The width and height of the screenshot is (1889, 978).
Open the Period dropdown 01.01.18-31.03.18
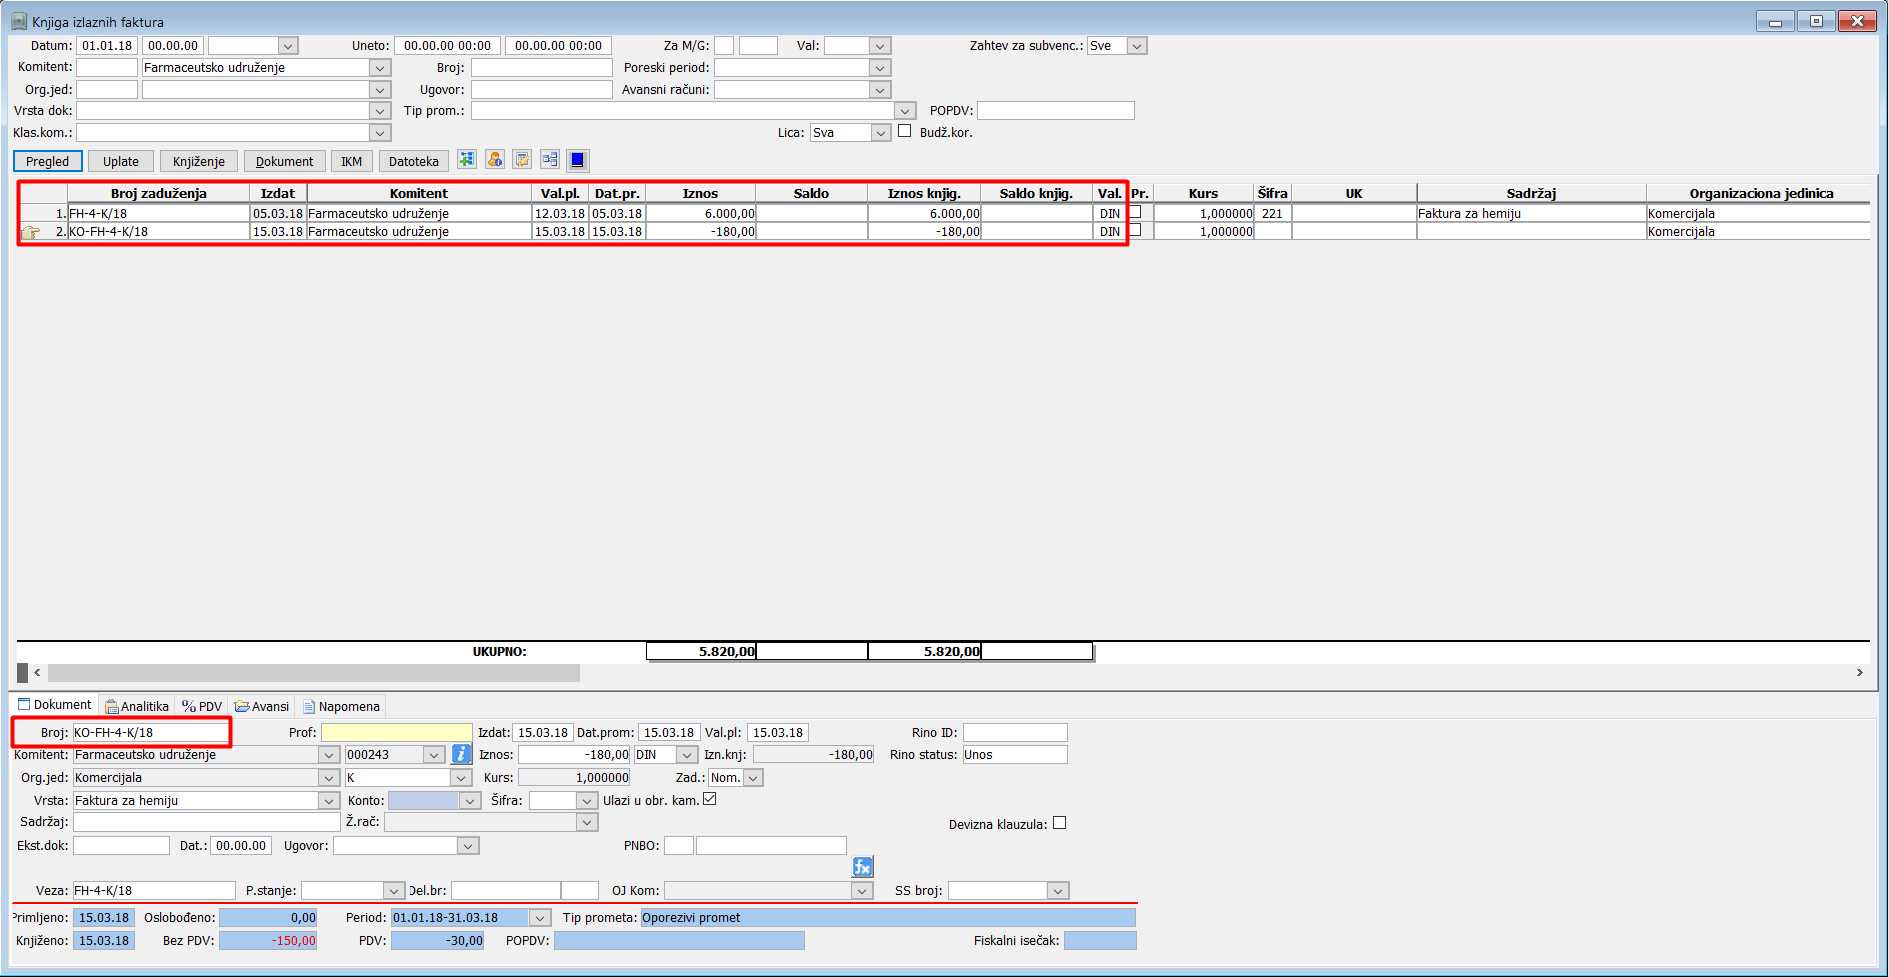click(541, 918)
